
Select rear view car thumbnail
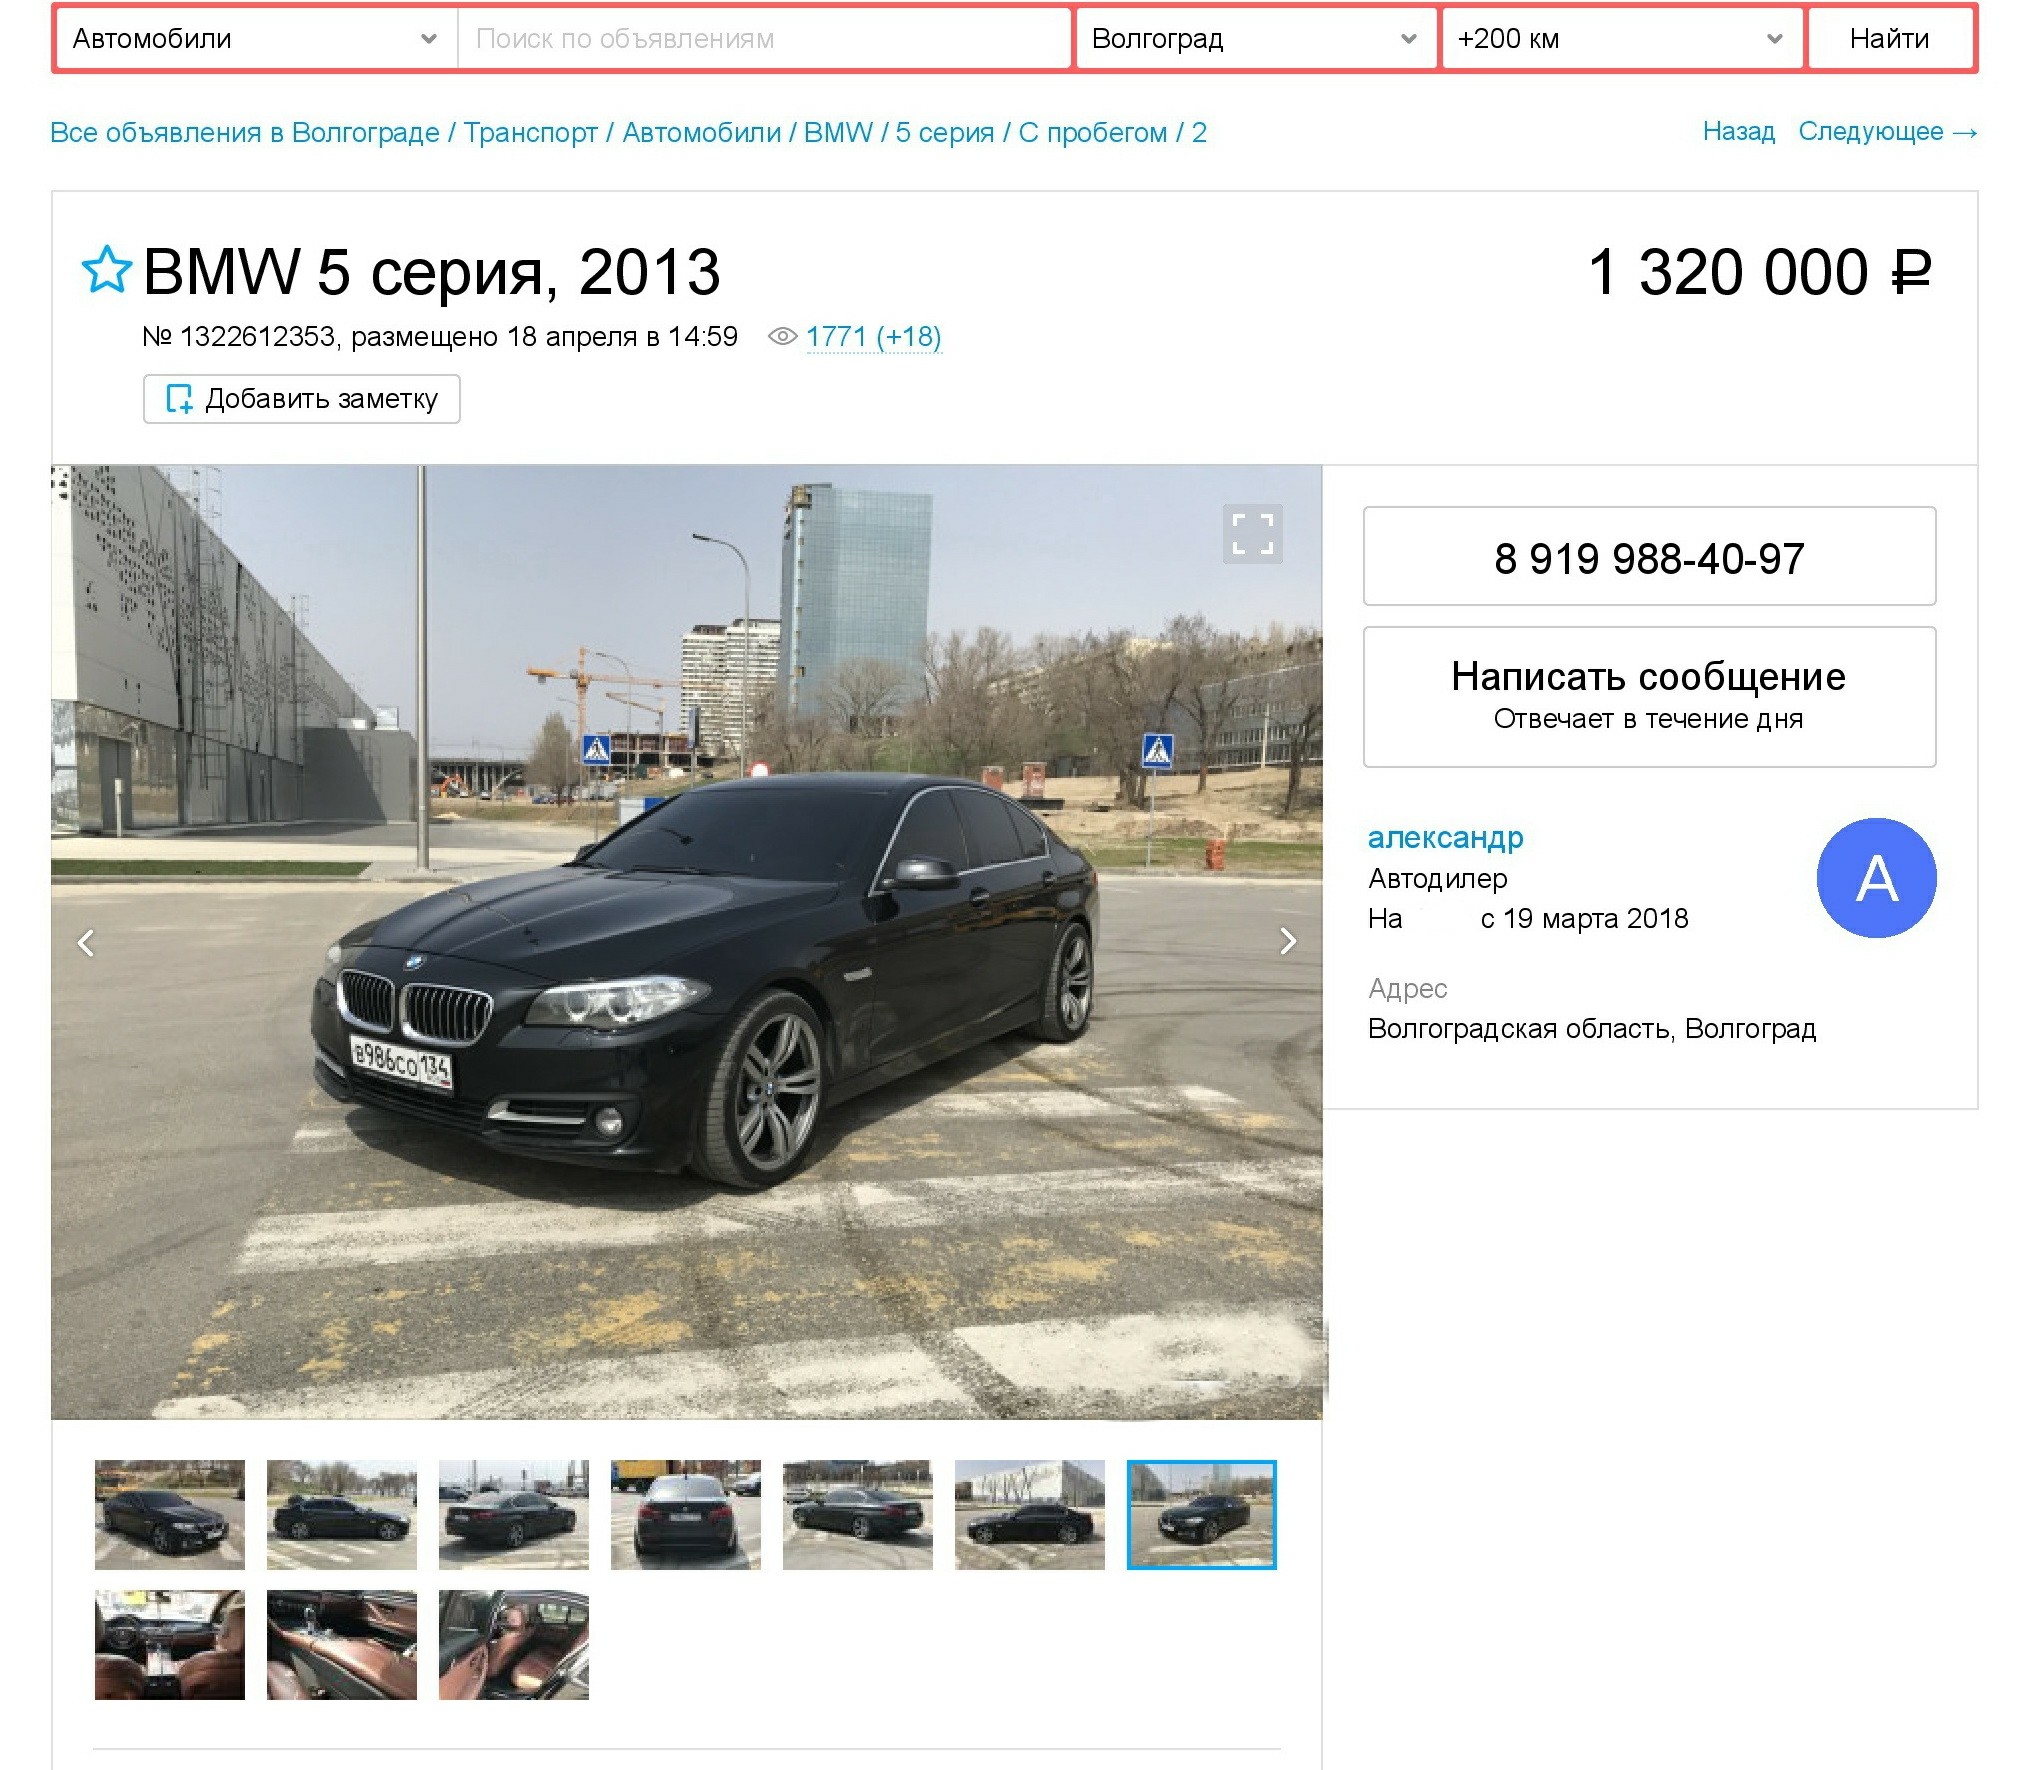coord(685,1514)
